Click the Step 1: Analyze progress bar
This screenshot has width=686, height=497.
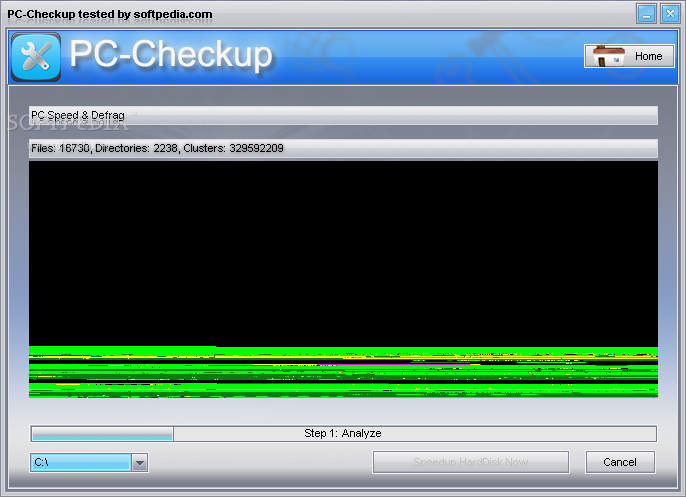(343, 434)
